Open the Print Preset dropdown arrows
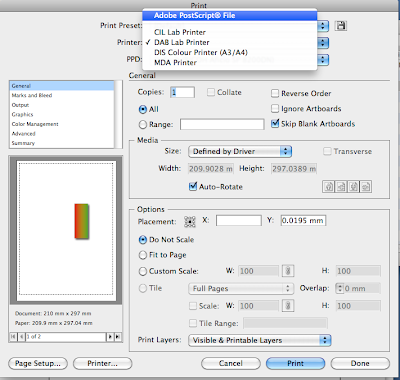This screenshot has height=380, width=400. (323, 26)
